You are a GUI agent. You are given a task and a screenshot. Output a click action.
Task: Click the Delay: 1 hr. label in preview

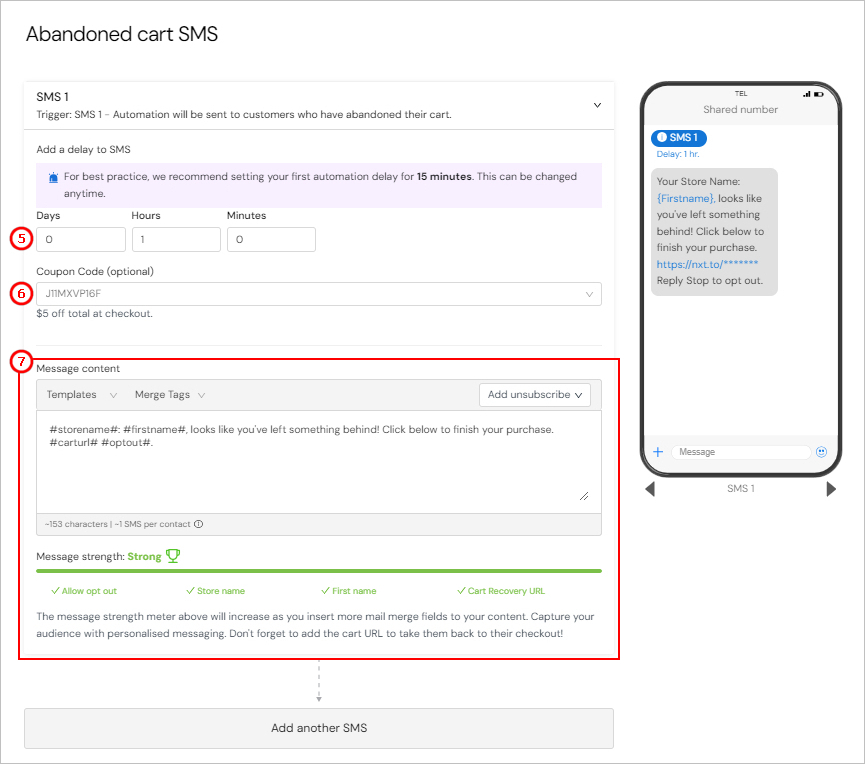(678, 154)
